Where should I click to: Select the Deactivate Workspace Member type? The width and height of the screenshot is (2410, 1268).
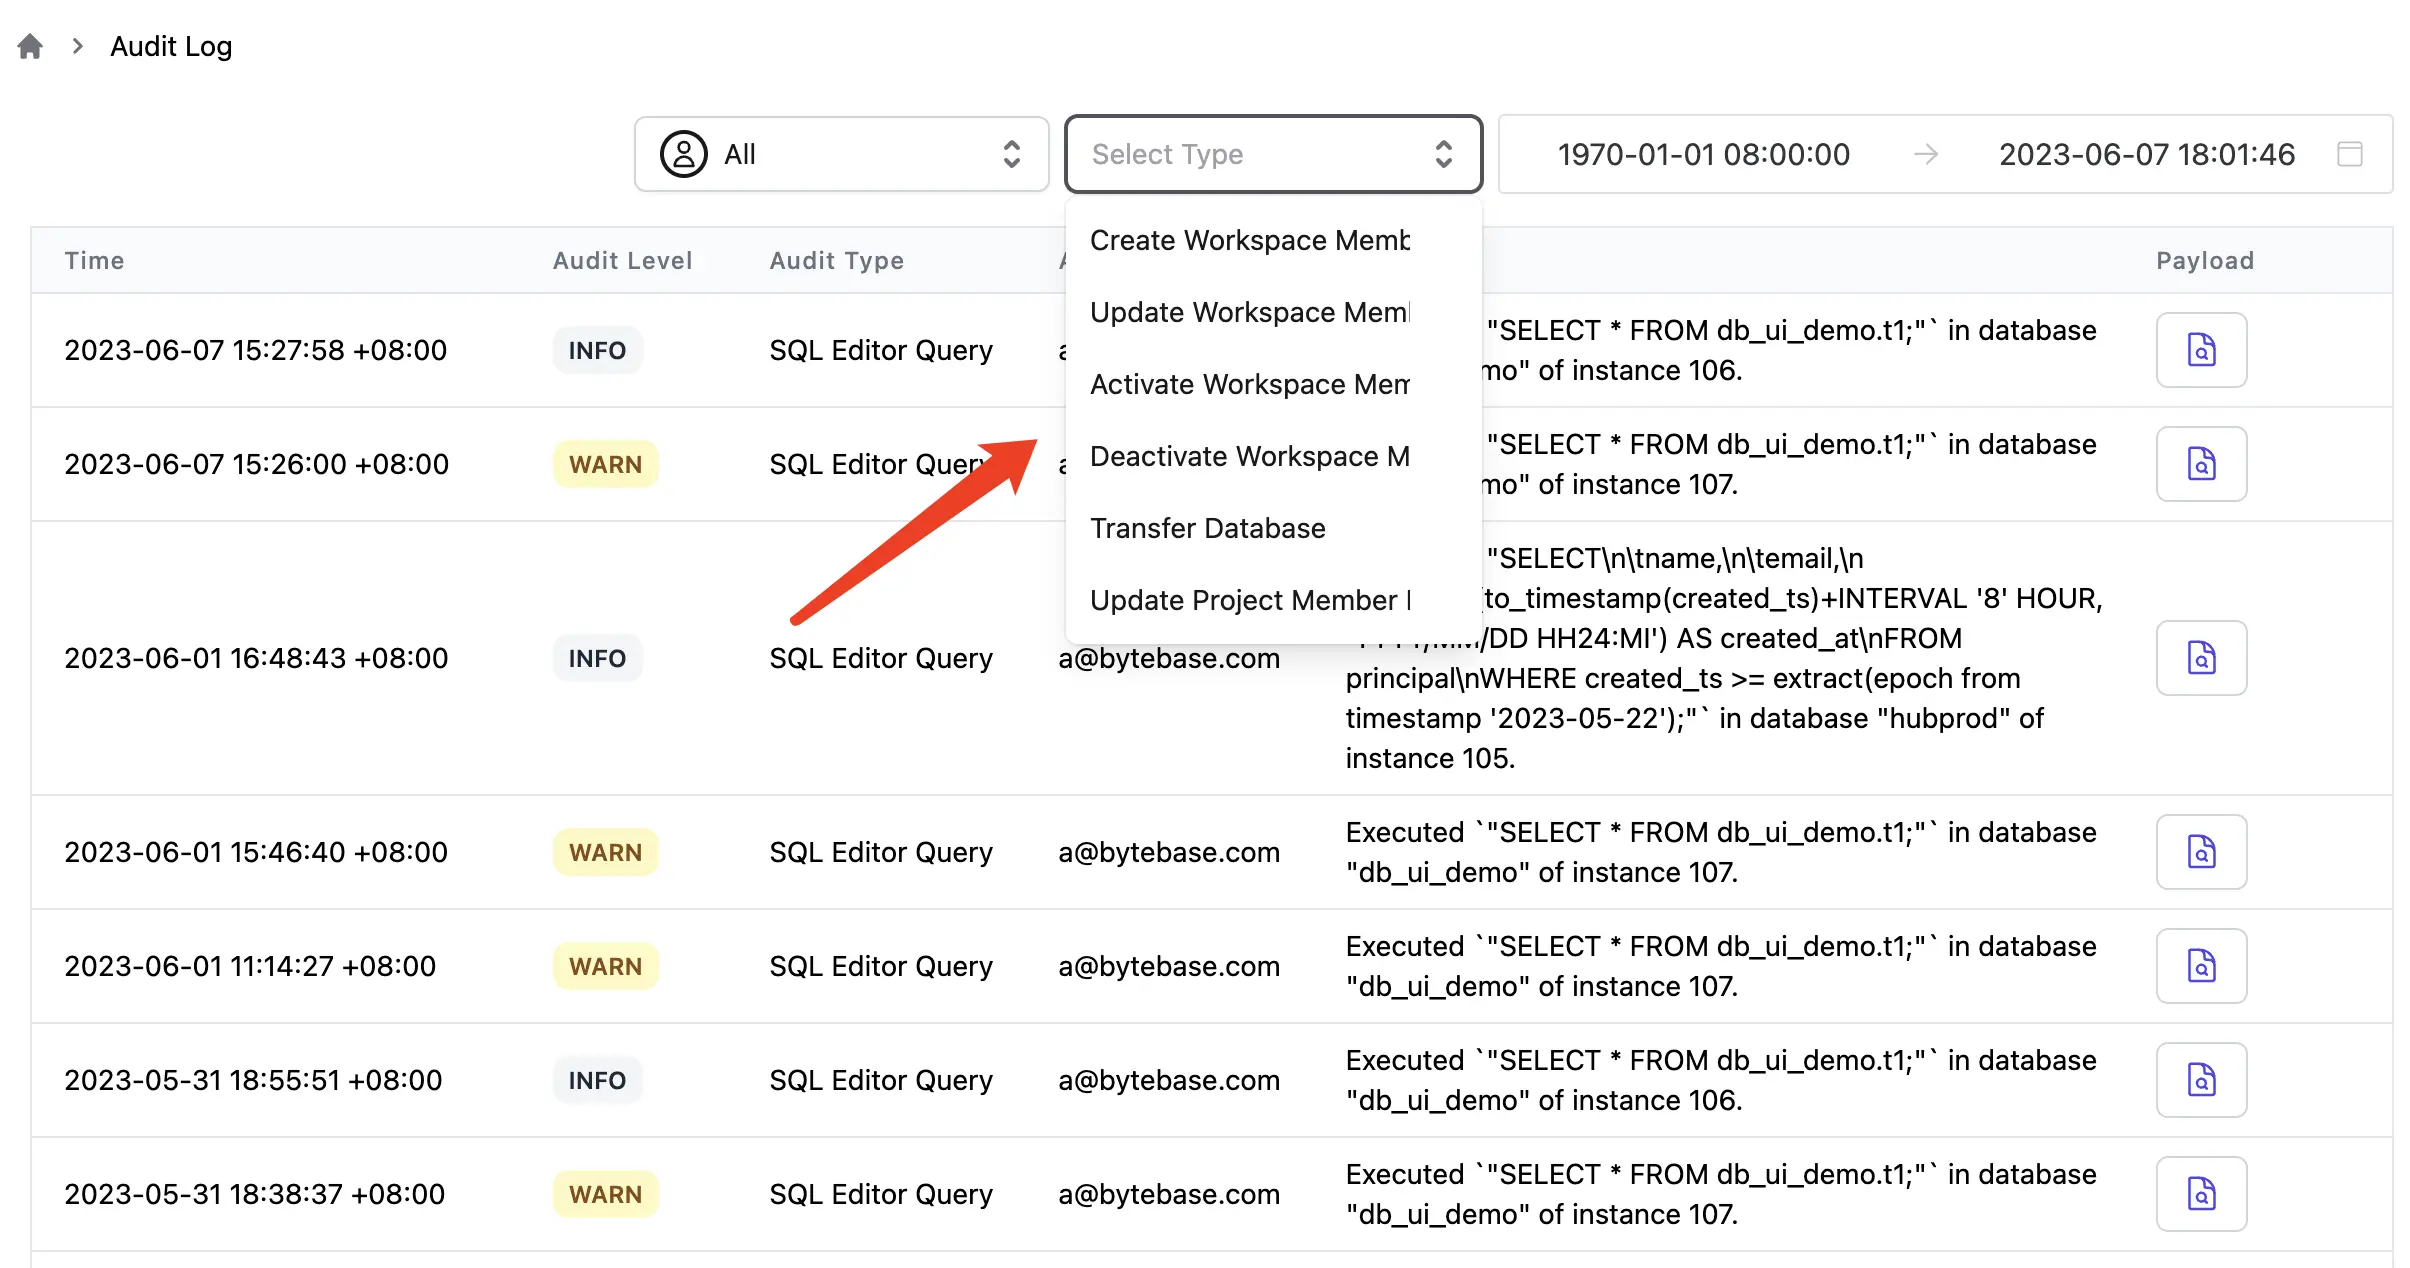tap(1250, 456)
